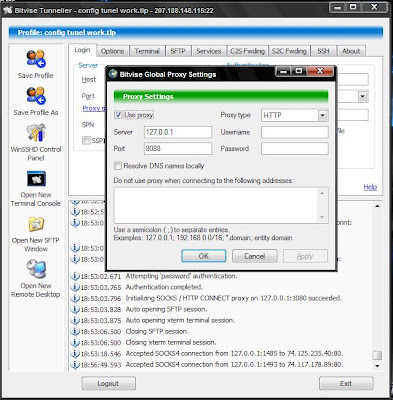Select 'Auto opening SFTP session.' log line
The width and height of the screenshot is (393, 400).
166,309
